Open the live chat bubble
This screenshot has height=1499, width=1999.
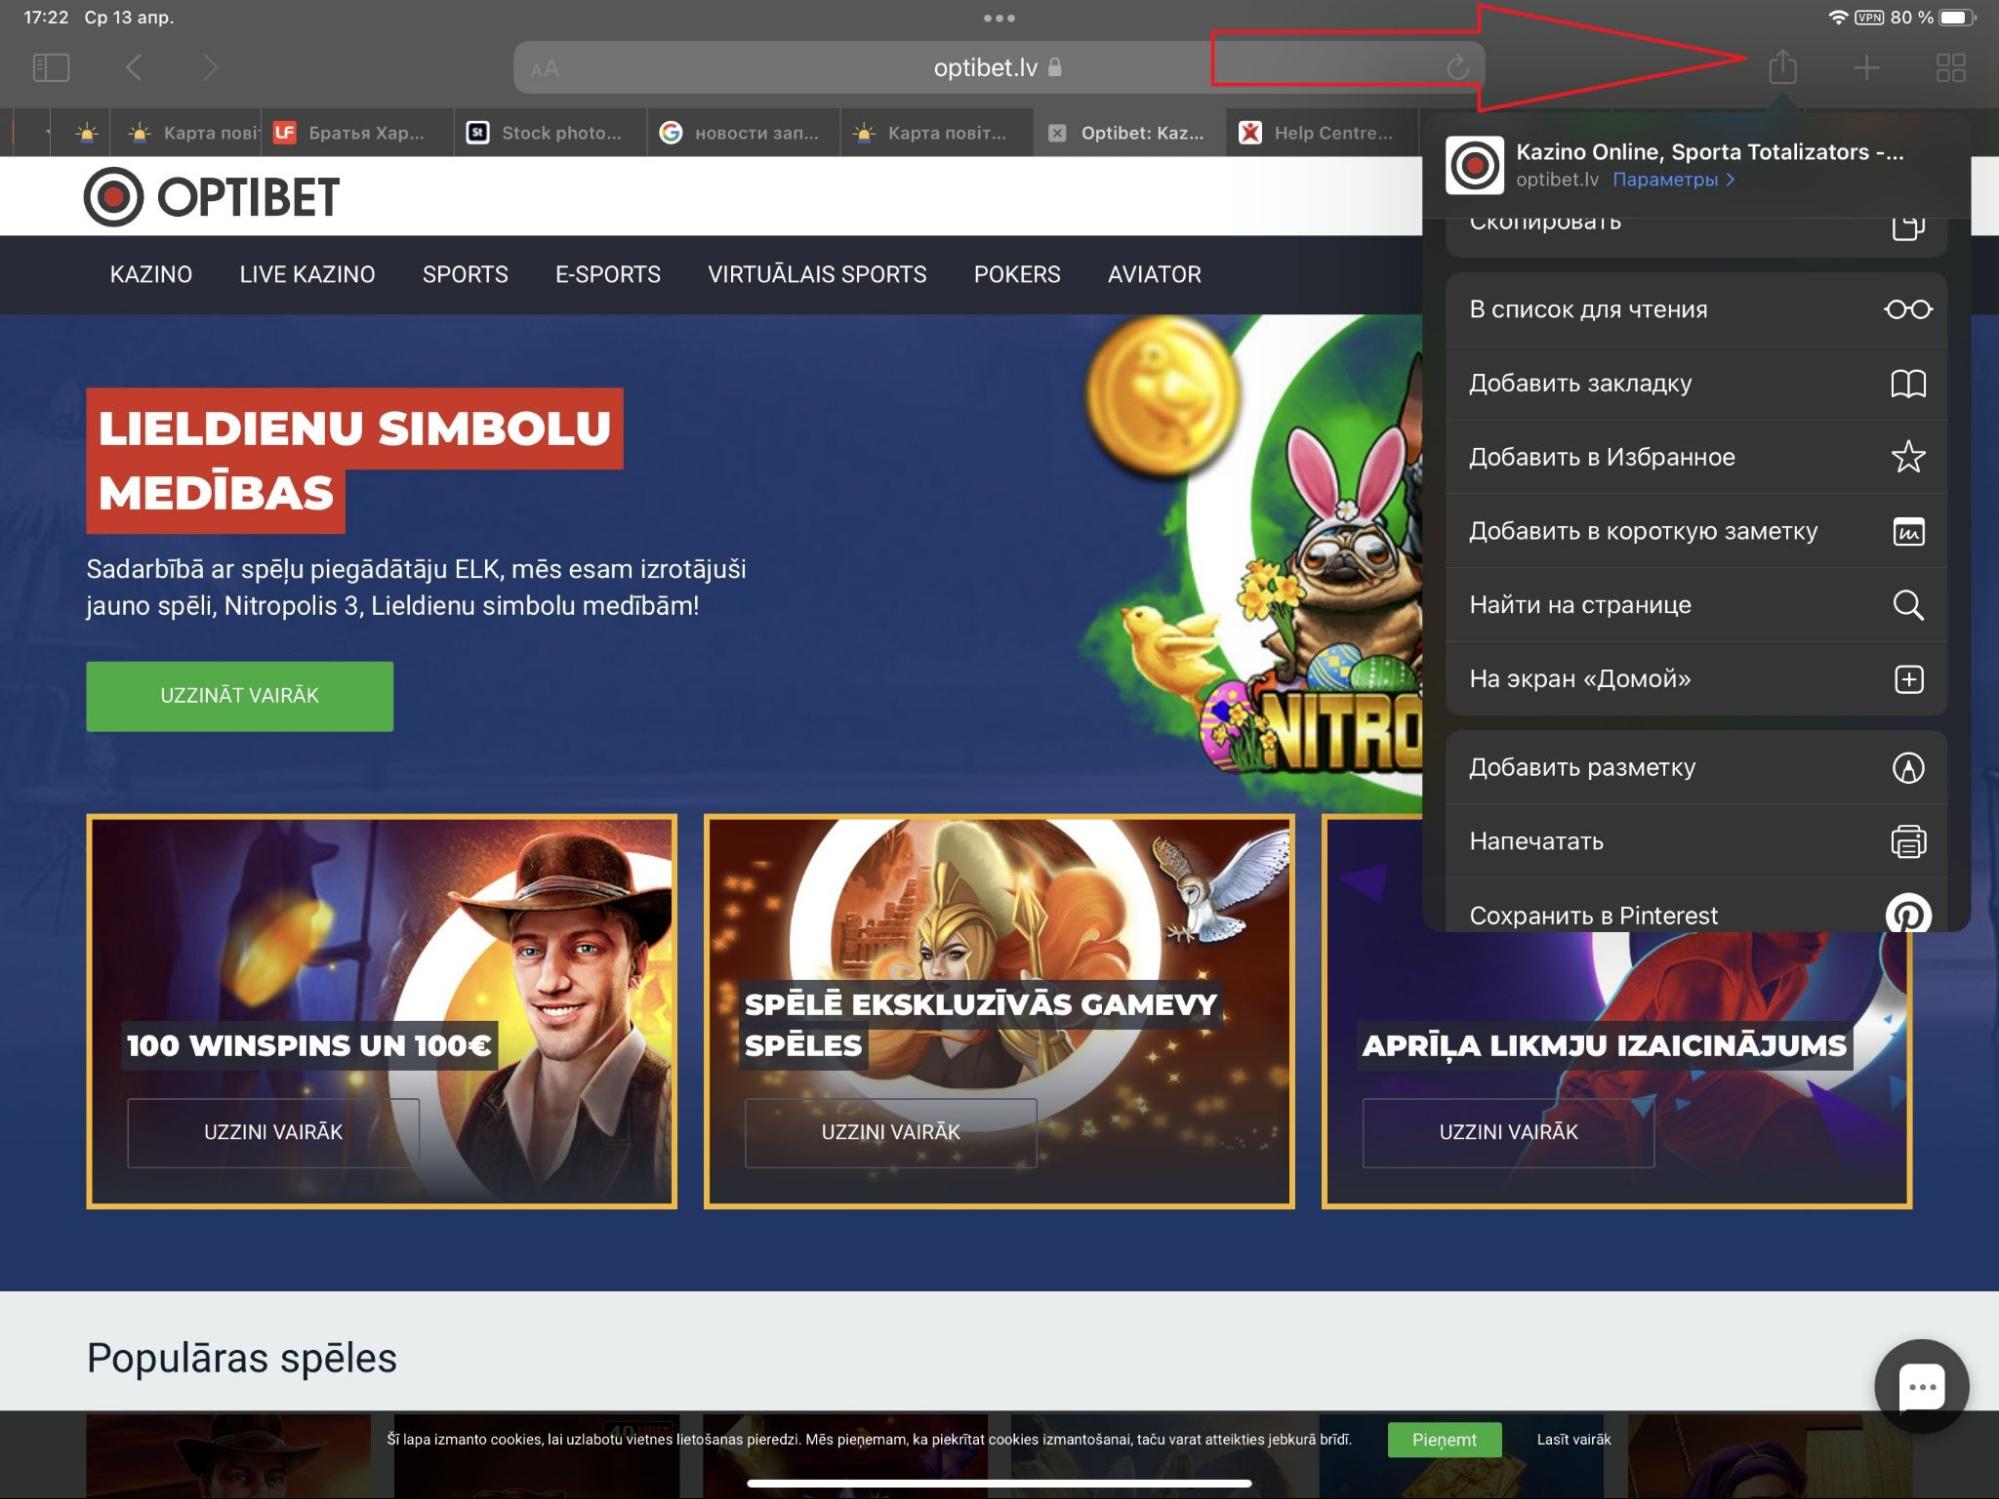pyautogui.click(x=1921, y=1386)
